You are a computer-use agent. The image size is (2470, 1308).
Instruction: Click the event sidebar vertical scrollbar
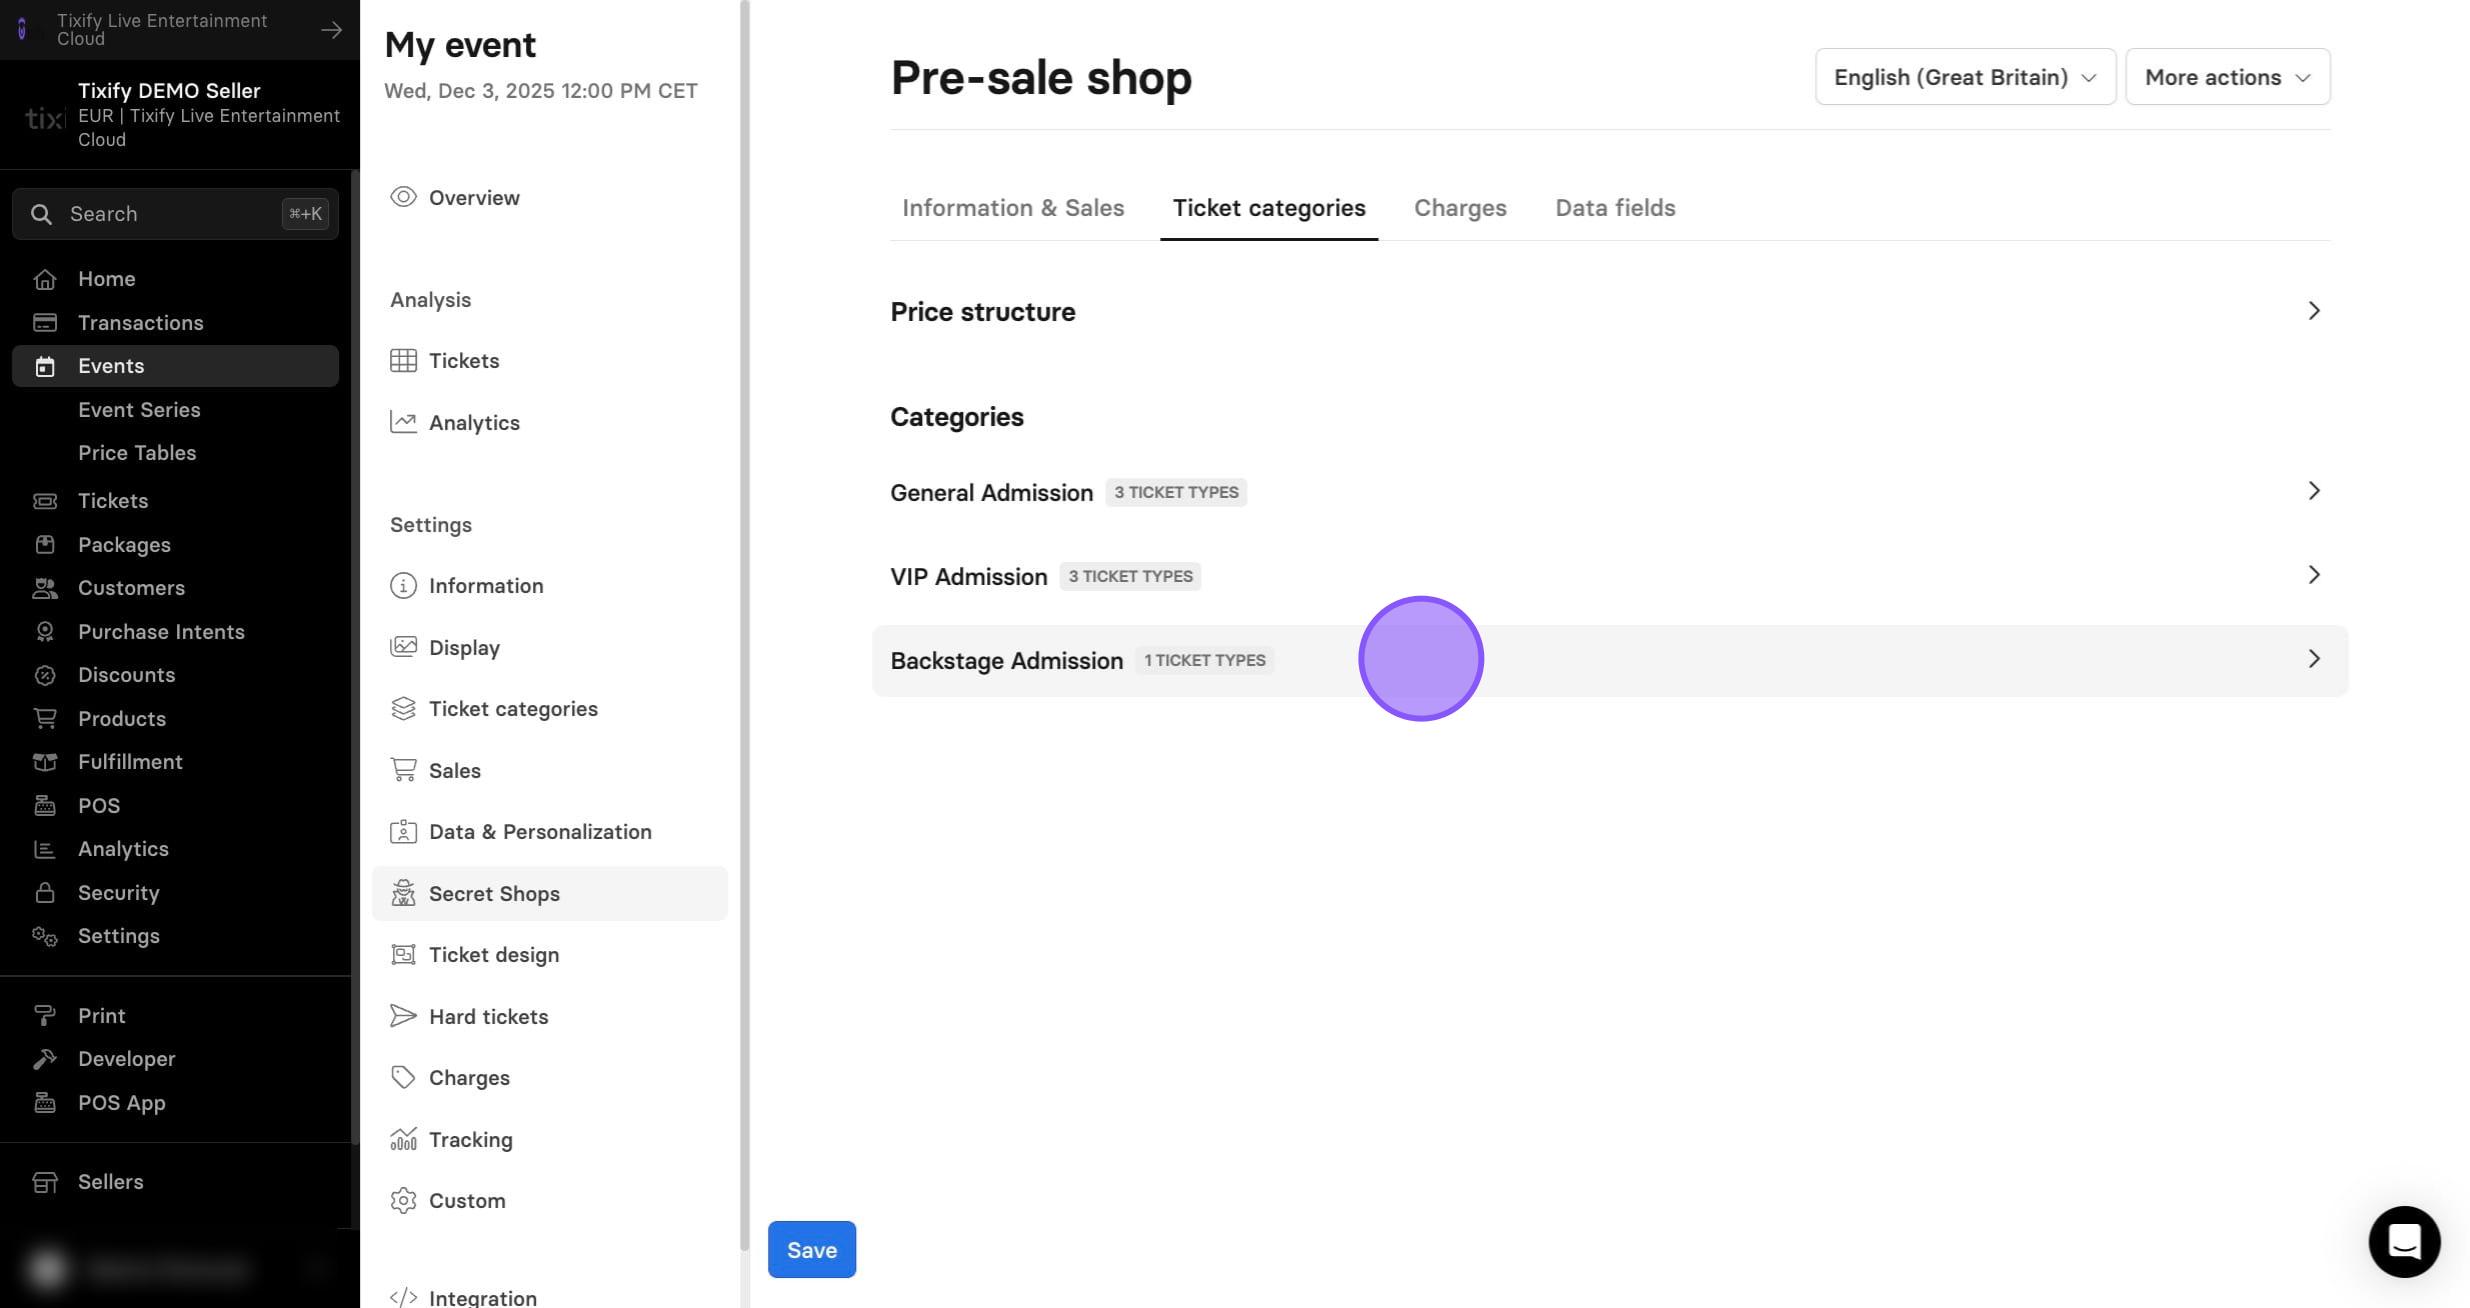(x=744, y=625)
